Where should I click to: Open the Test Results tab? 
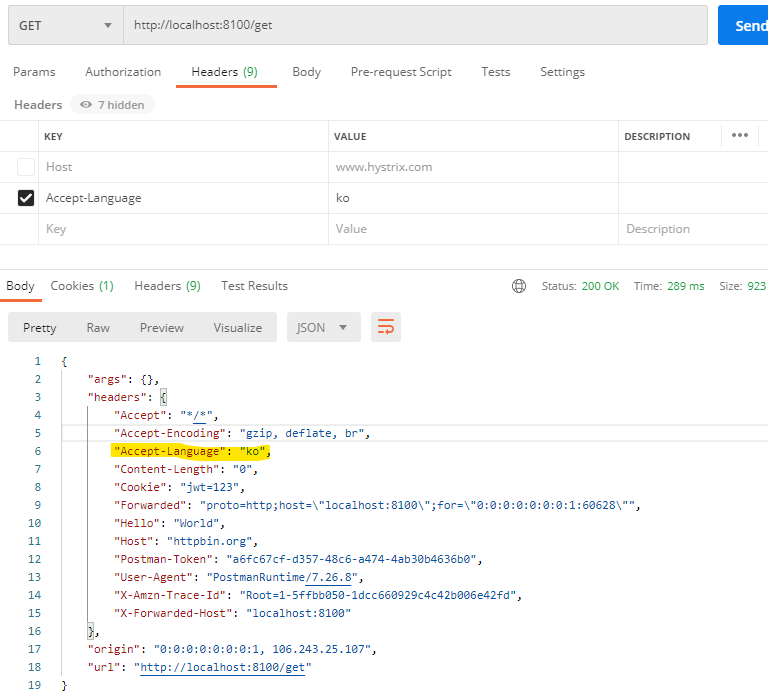pyautogui.click(x=255, y=286)
